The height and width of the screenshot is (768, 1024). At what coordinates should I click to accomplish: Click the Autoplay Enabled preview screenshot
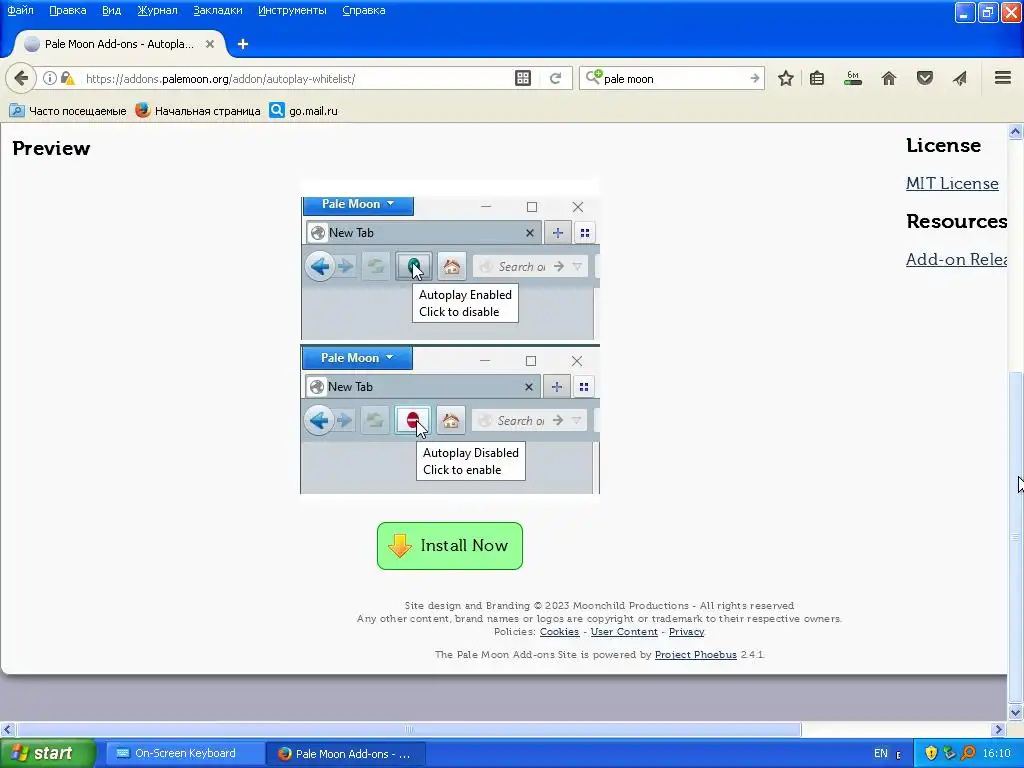click(x=450, y=268)
